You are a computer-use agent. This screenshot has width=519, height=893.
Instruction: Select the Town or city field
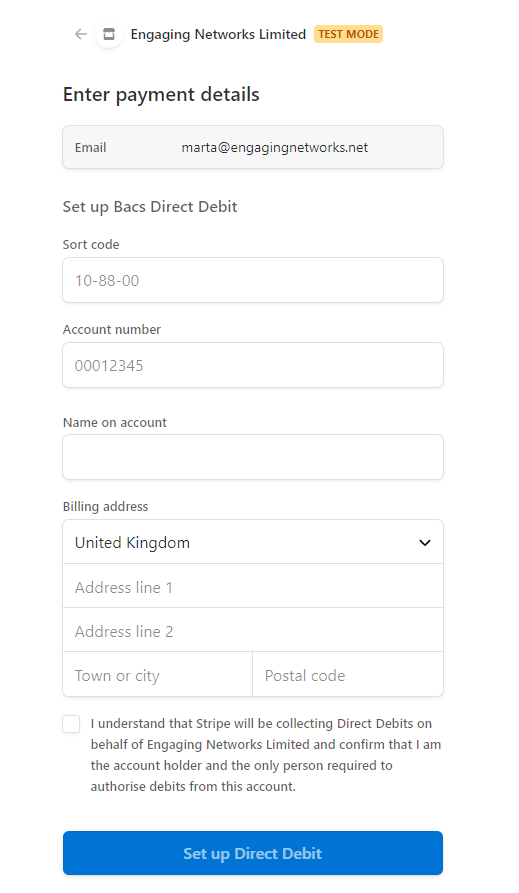pyautogui.click(x=157, y=675)
